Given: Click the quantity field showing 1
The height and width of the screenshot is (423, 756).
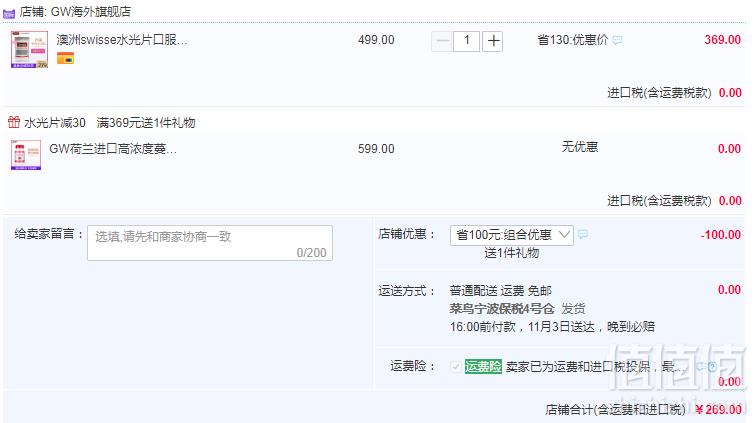Looking at the screenshot, I should click(x=466, y=41).
